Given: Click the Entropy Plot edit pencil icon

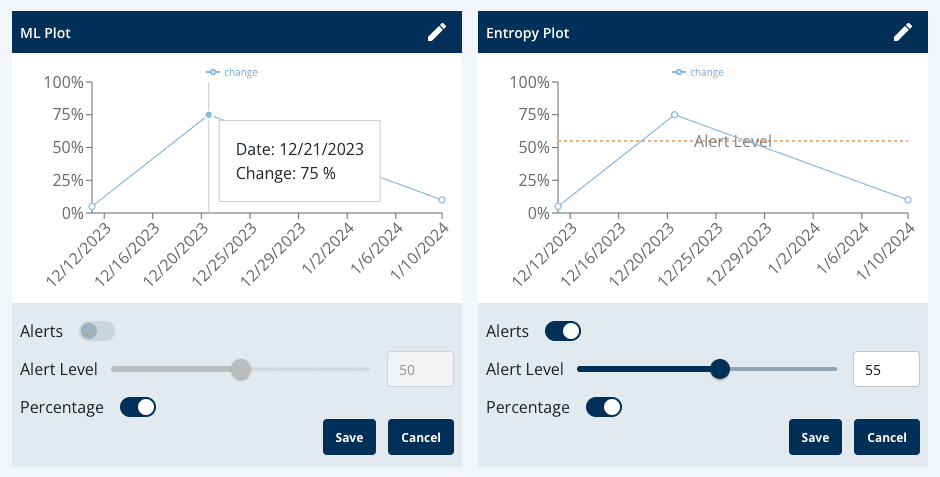Looking at the screenshot, I should [903, 32].
